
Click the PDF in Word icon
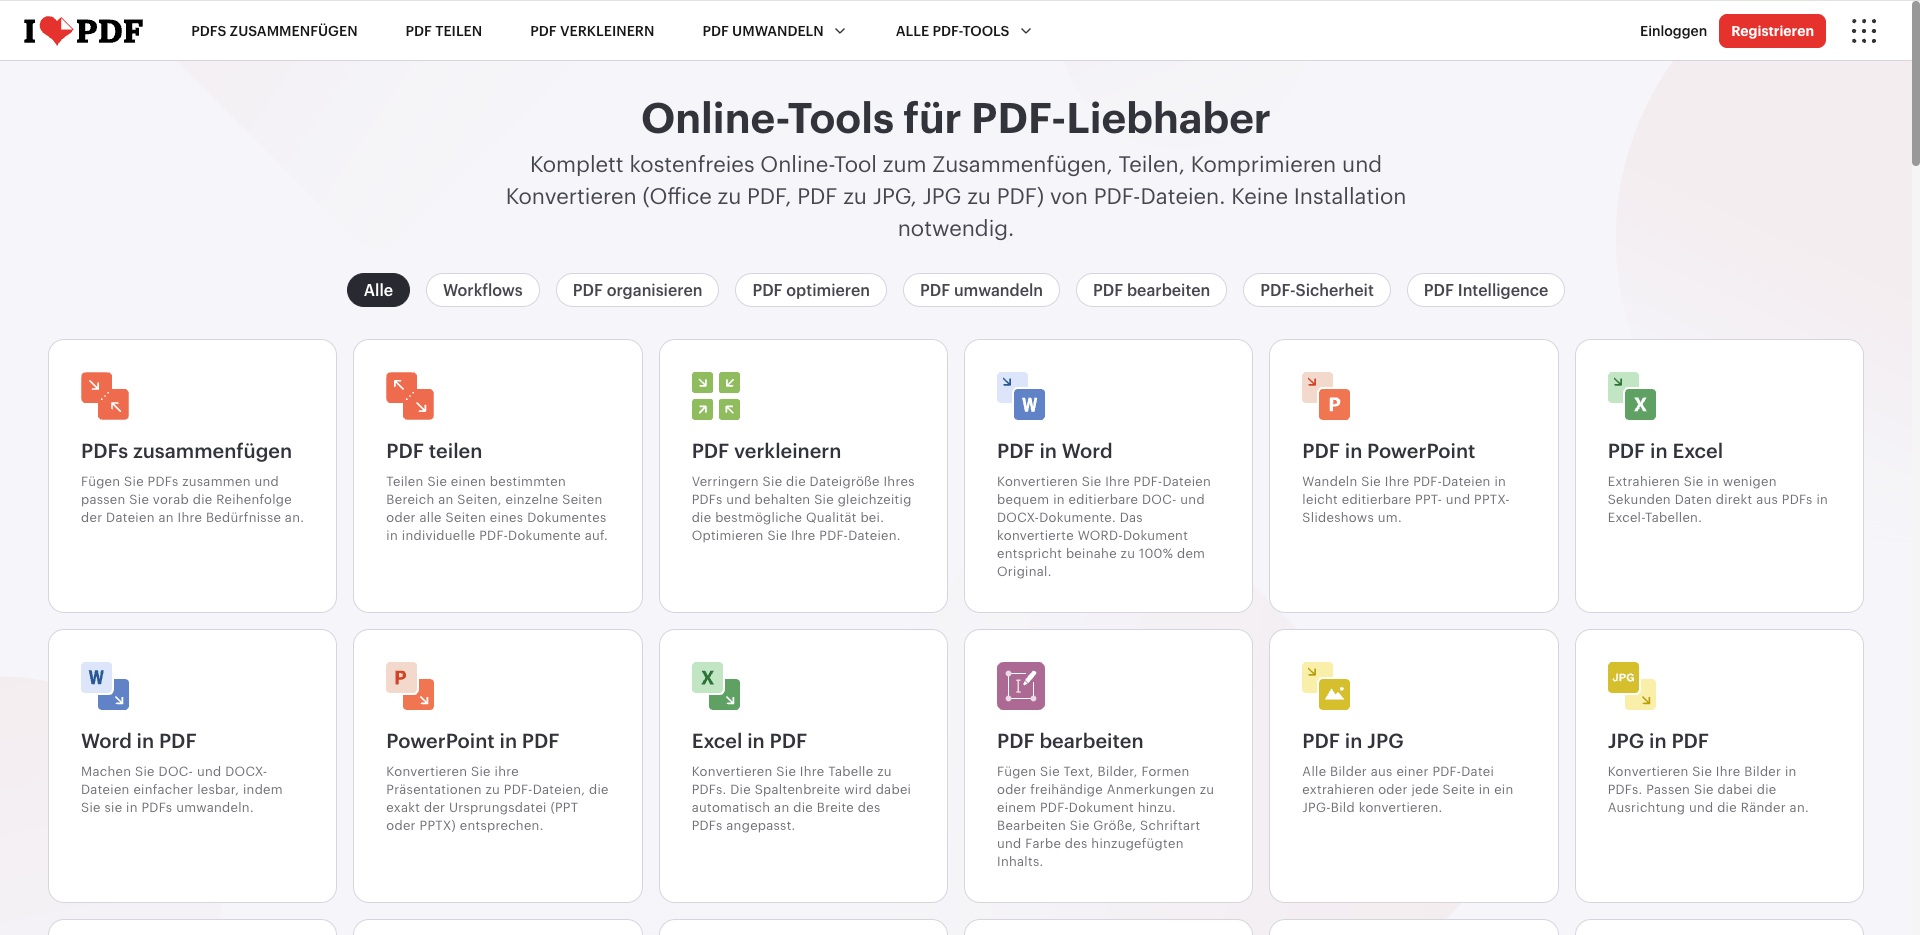coord(1021,396)
